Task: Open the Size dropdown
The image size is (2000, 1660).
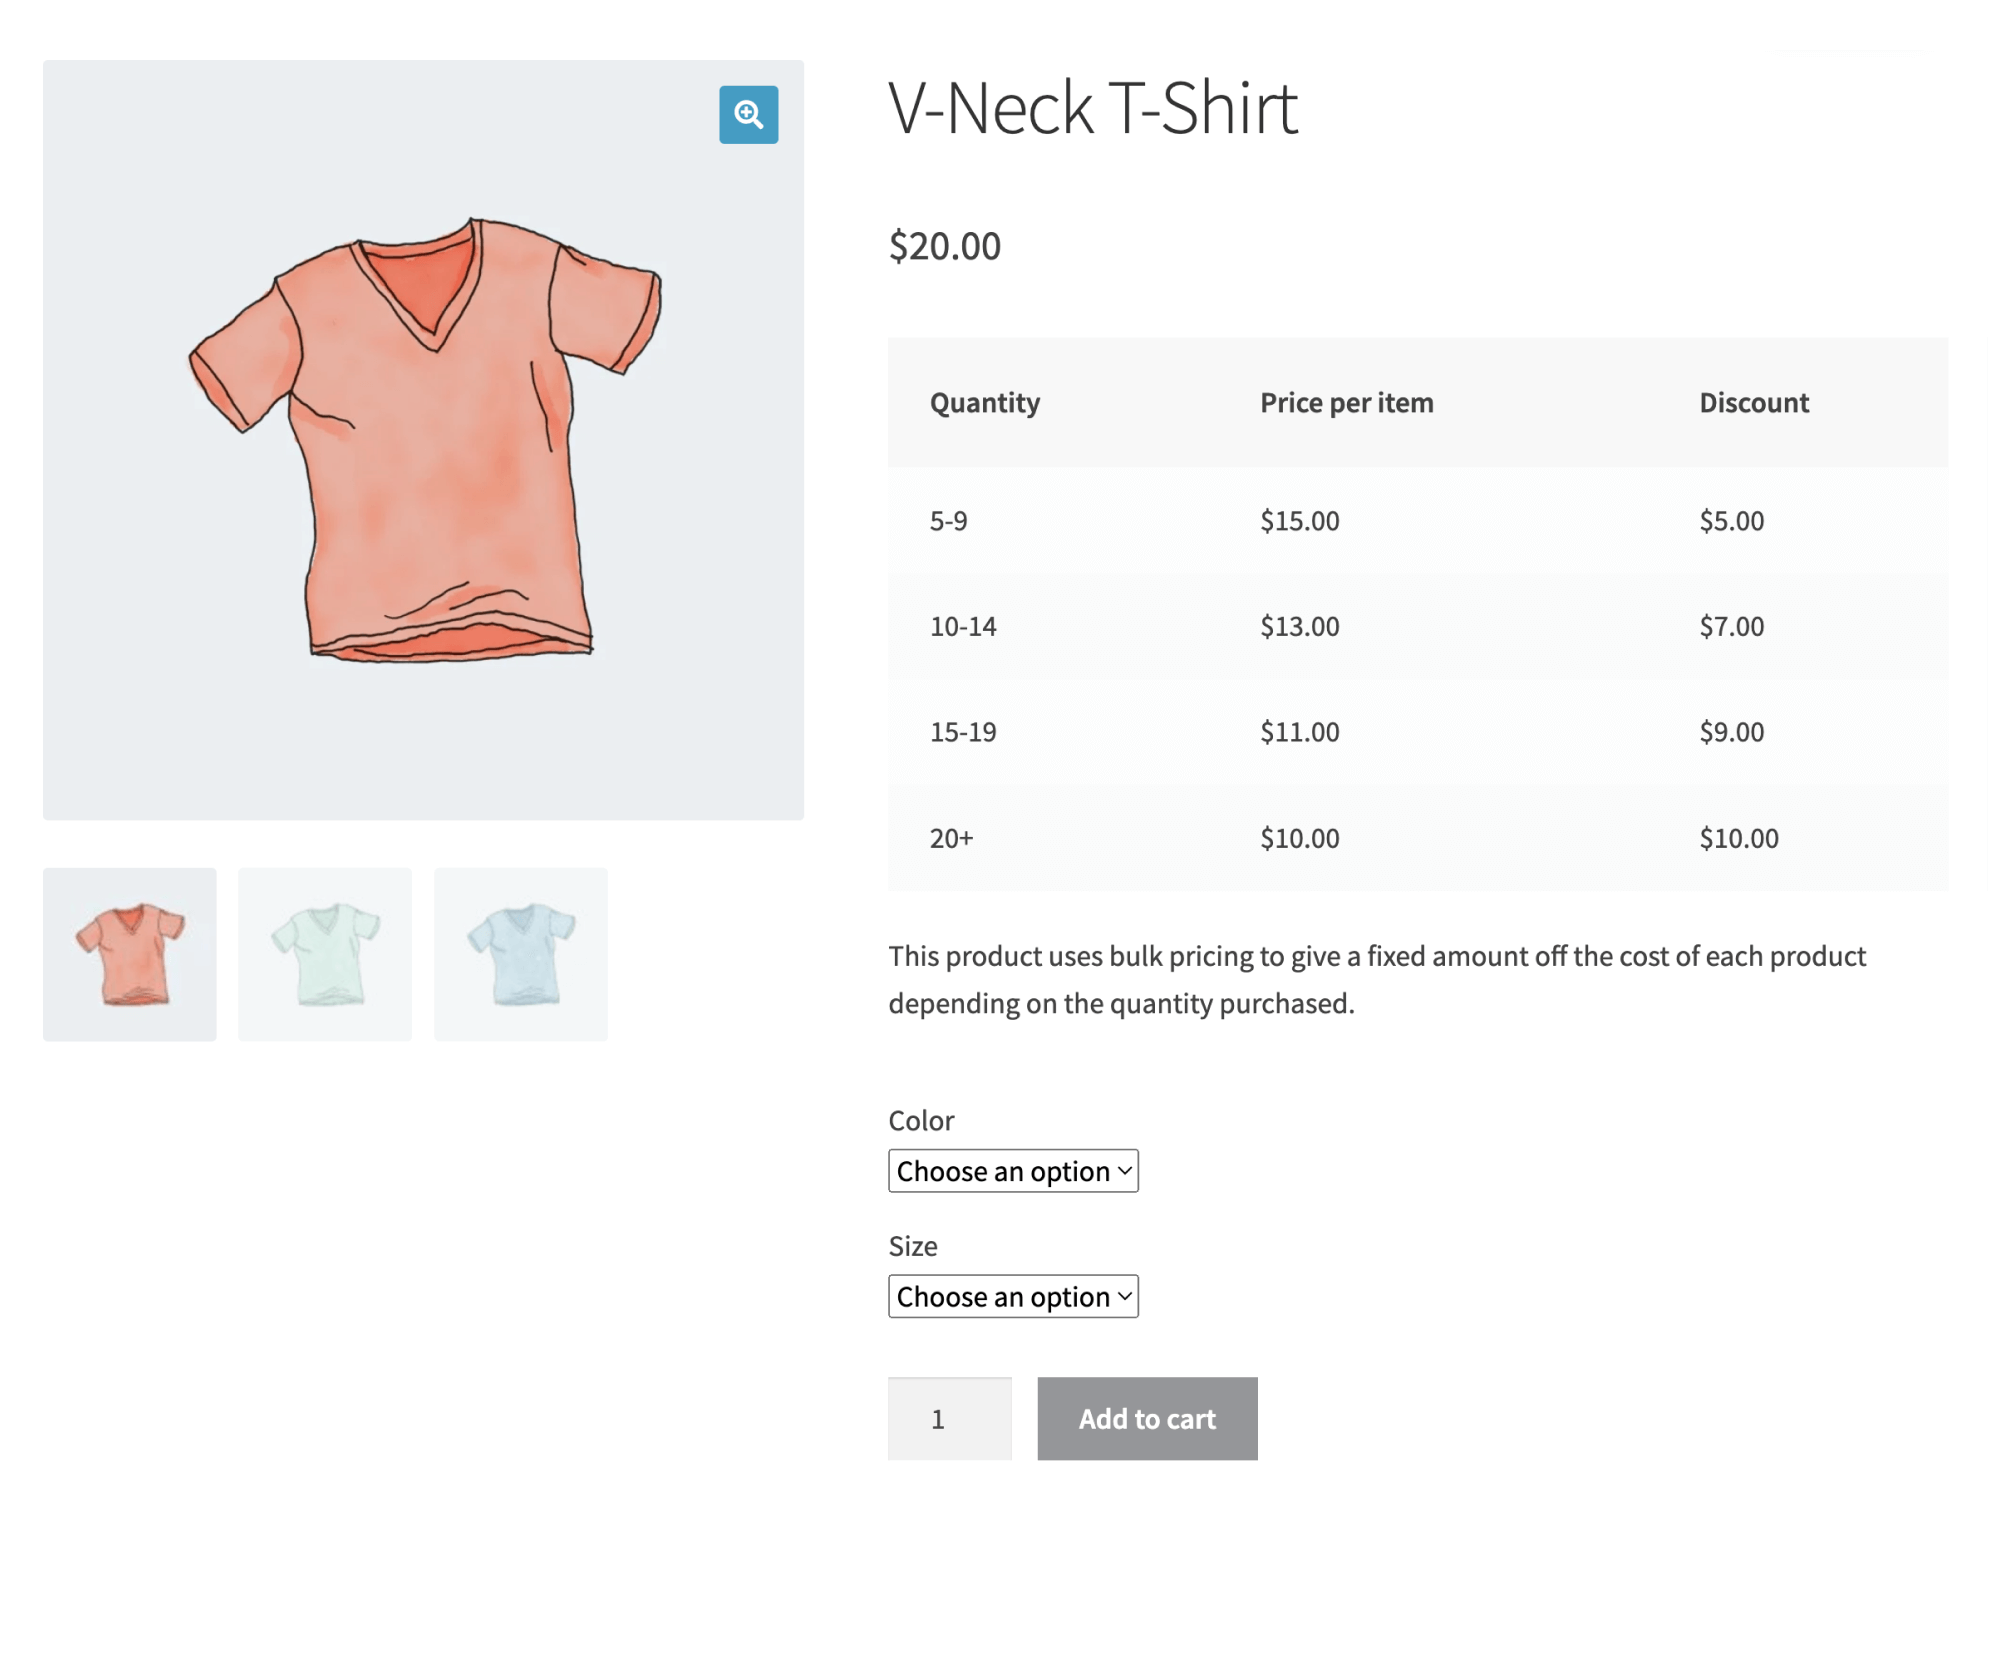Action: (x=1013, y=1296)
